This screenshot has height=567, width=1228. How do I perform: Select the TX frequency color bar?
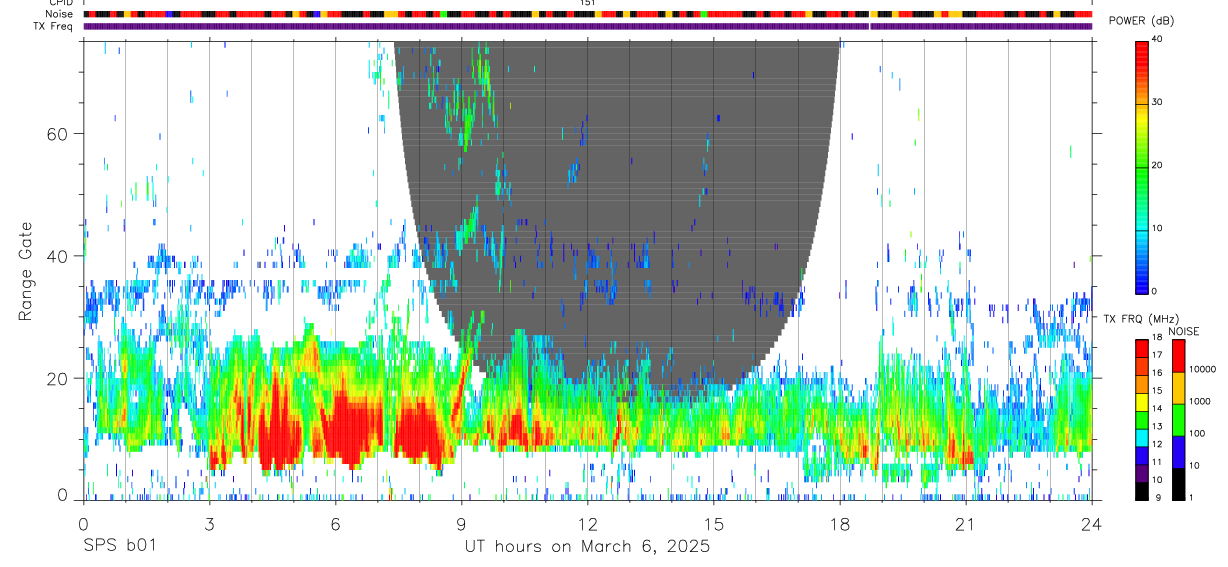click(1142, 419)
